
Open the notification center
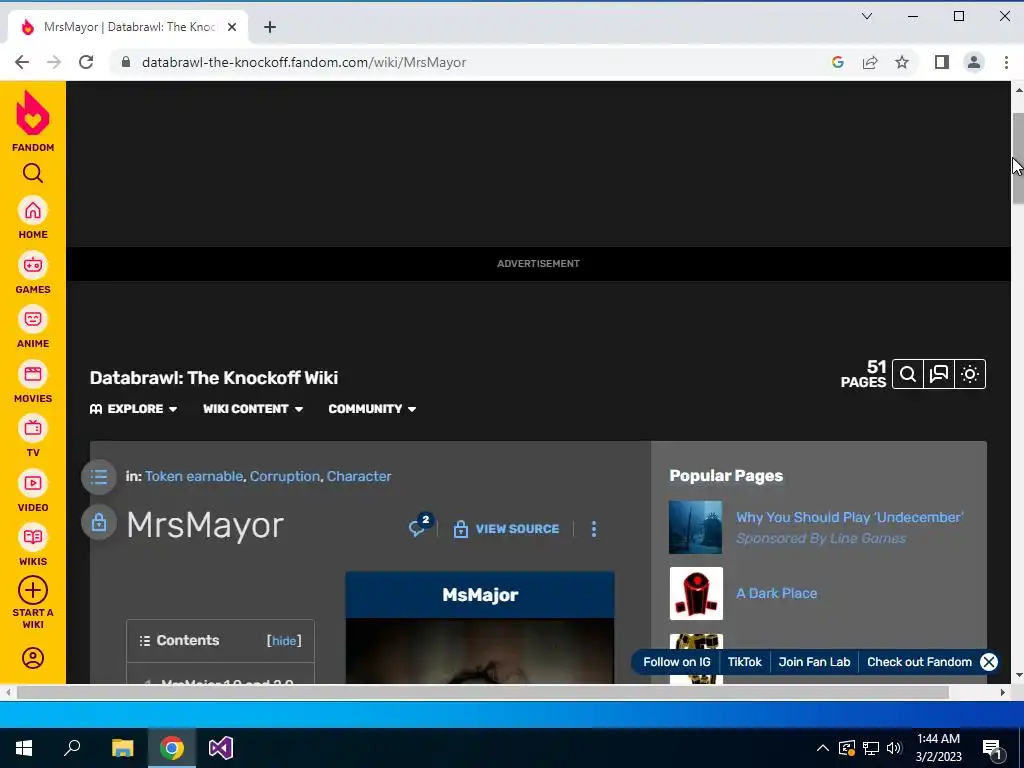coord(993,748)
